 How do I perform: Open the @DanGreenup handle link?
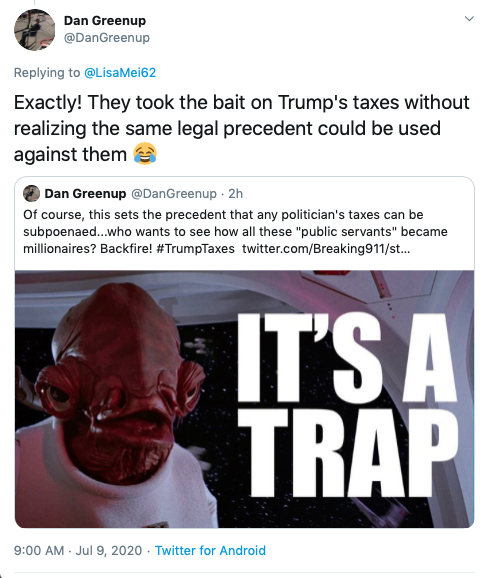pos(107,38)
